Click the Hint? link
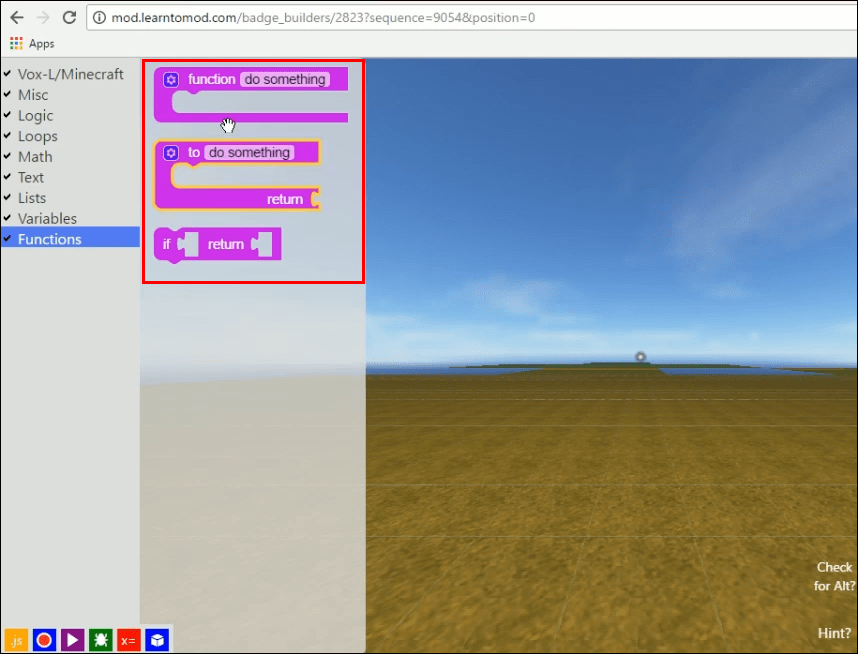The image size is (858, 654). click(x=834, y=633)
